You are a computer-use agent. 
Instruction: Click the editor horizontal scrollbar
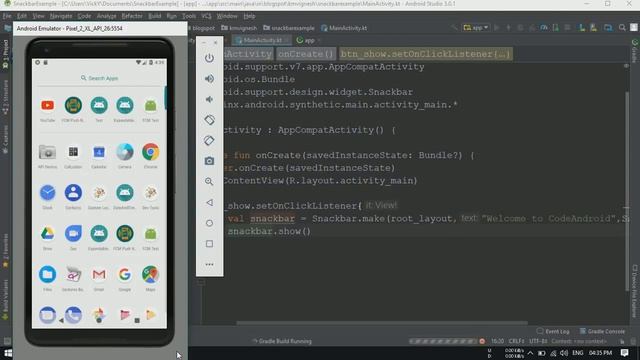pos(382,323)
